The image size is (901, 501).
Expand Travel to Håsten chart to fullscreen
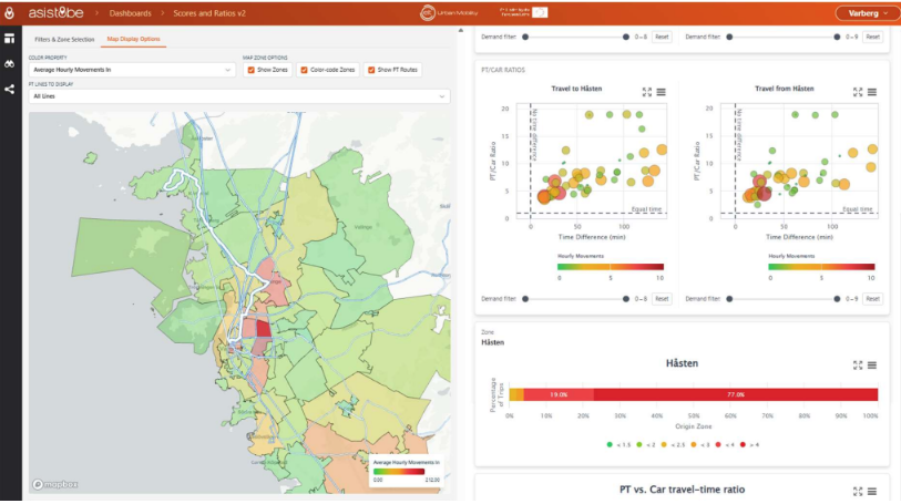647,92
